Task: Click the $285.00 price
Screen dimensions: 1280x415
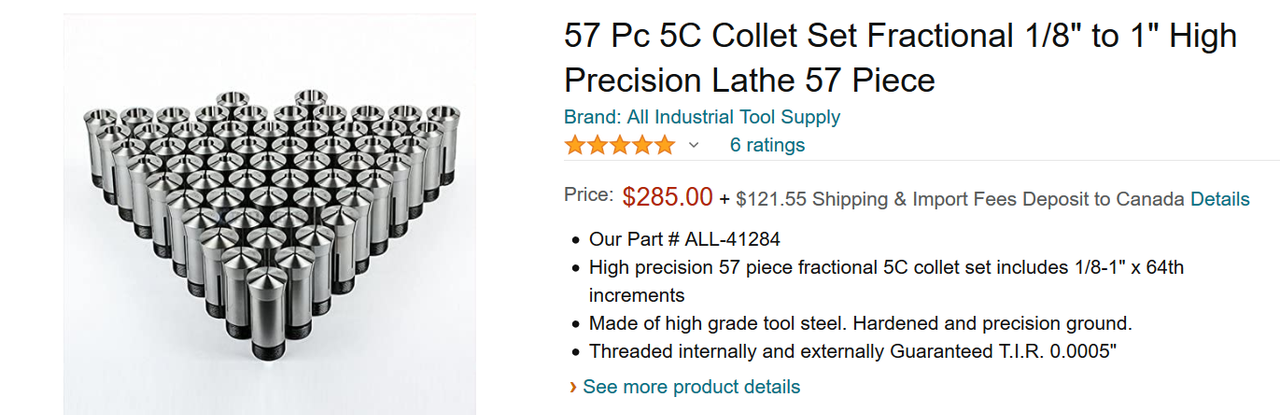Action: point(667,197)
